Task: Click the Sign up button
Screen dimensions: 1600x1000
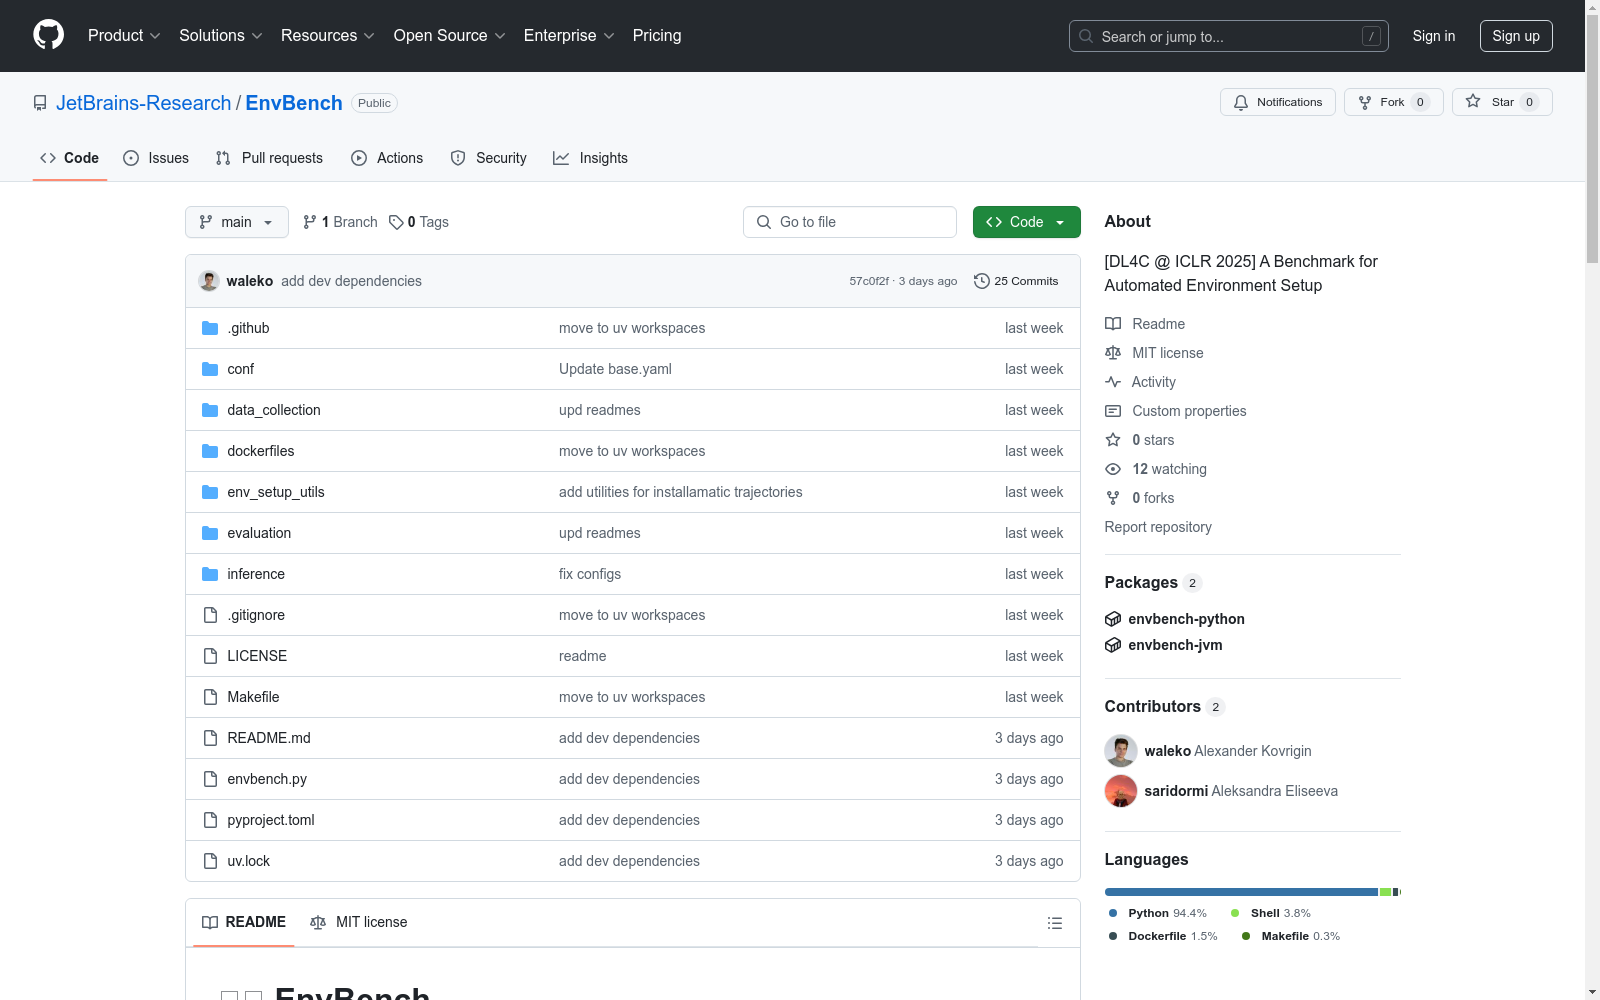Action: click(x=1516, y=36)
